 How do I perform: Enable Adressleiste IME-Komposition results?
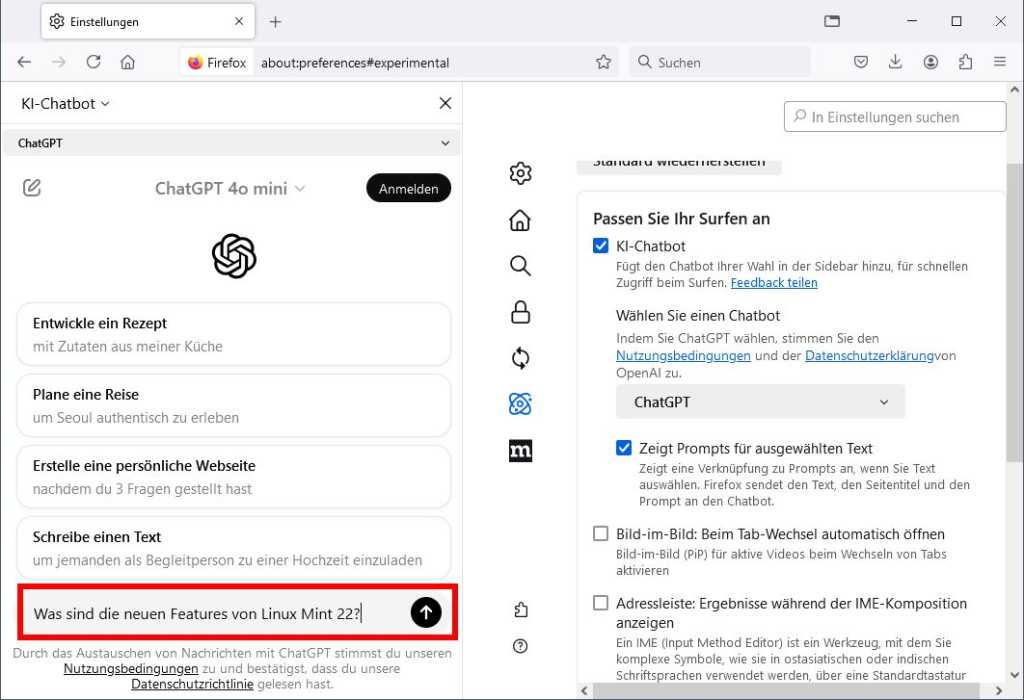coord(600,602)
